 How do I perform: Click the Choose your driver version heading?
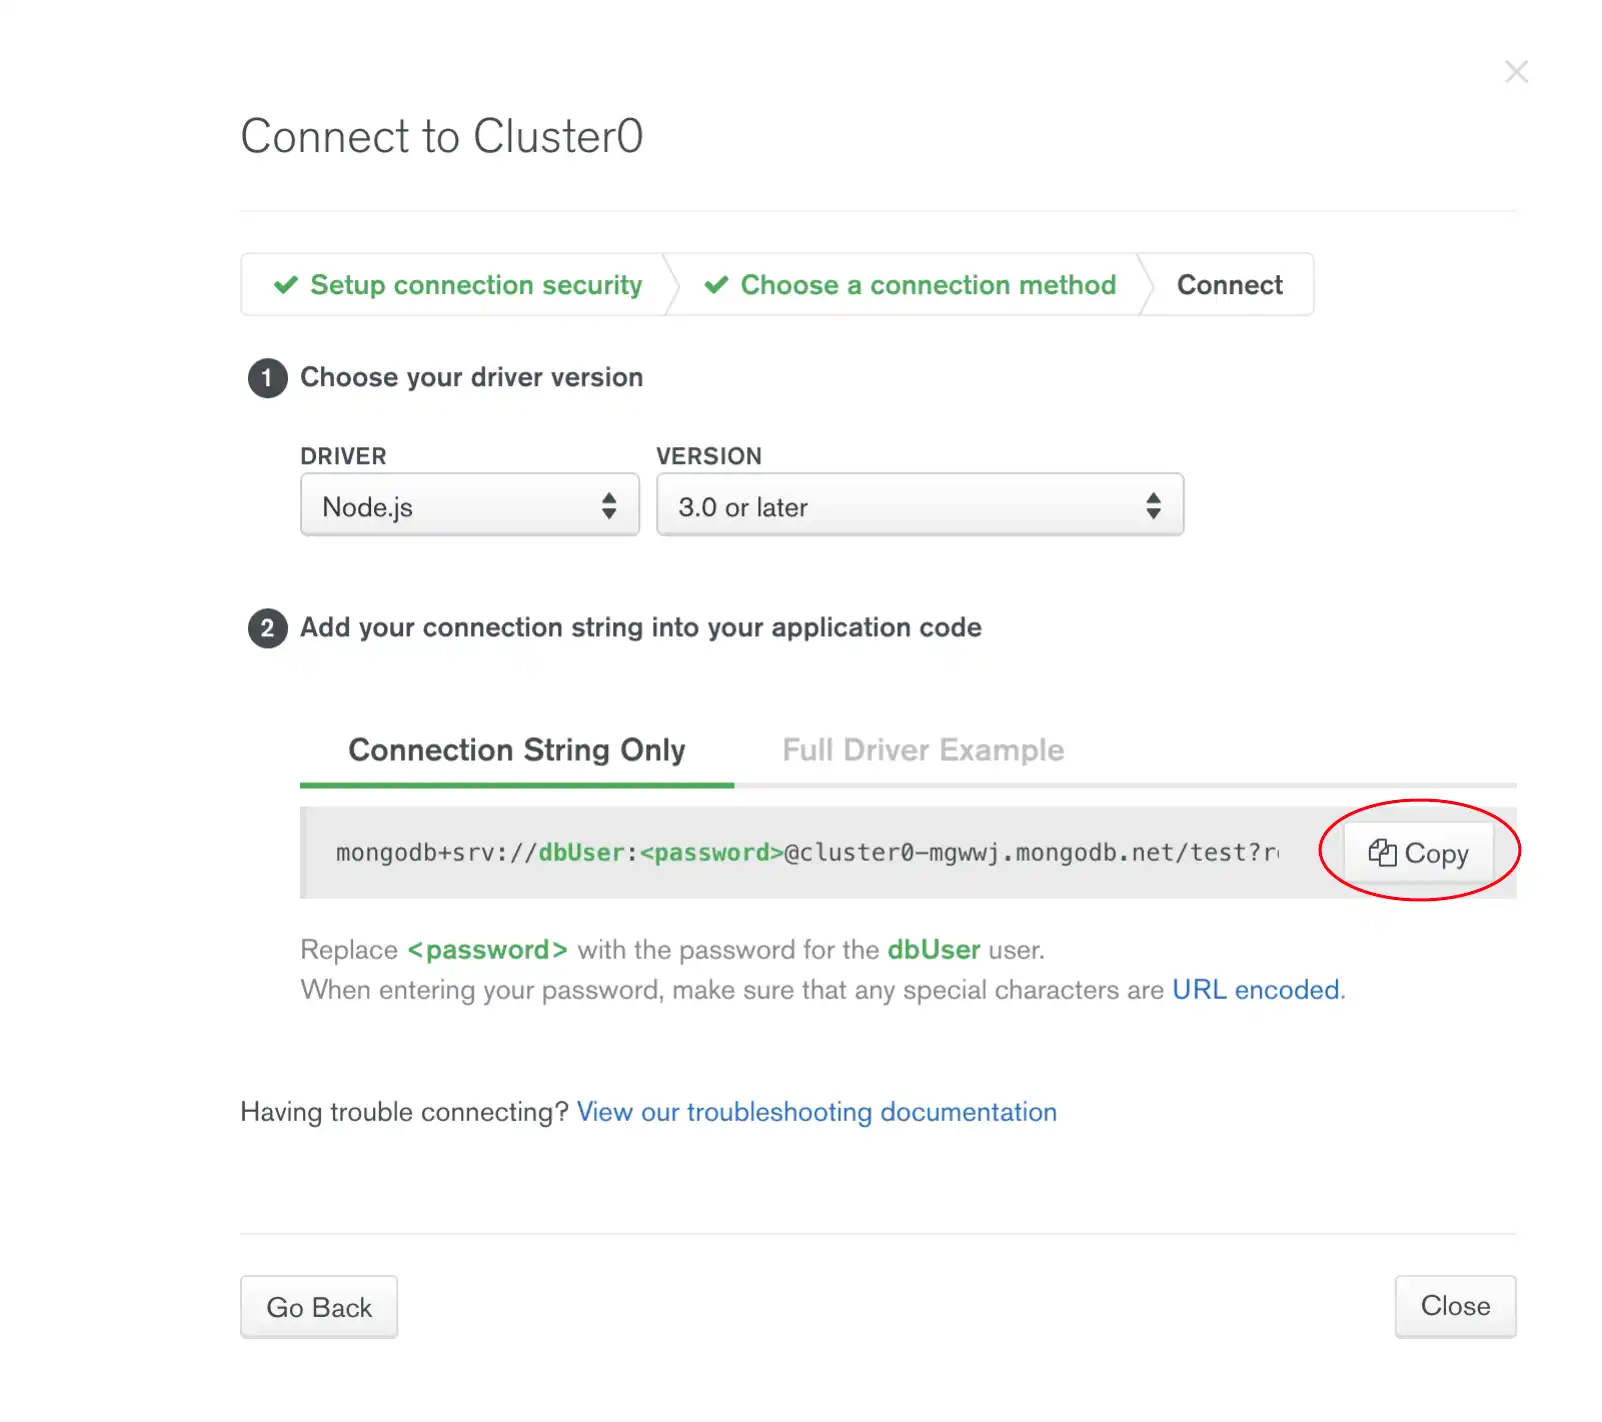click(x=472, y=377)
